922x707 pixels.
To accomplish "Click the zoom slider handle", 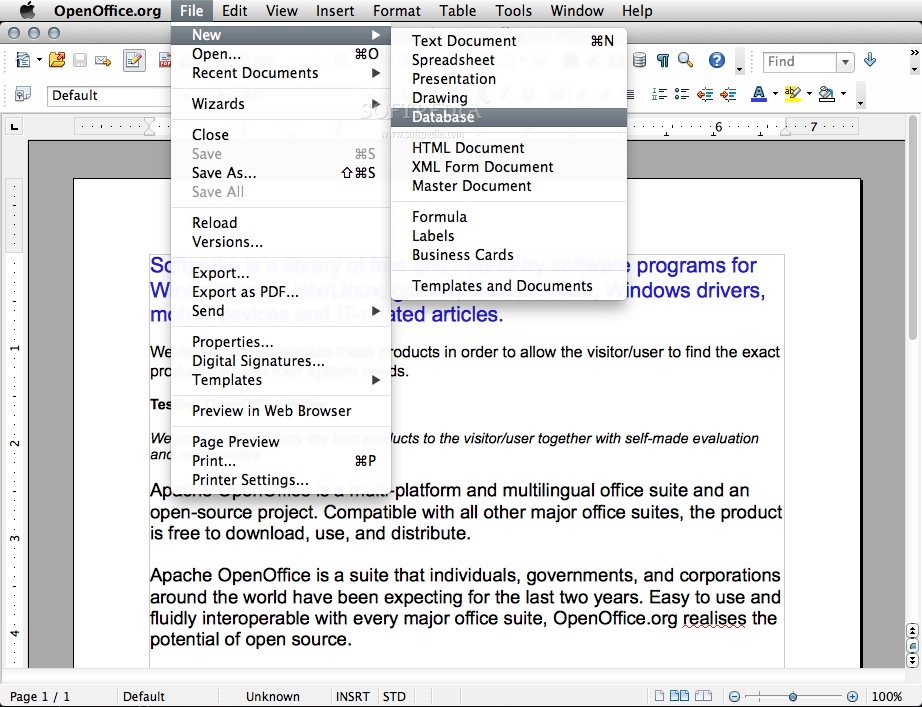I will click(793, 696).
